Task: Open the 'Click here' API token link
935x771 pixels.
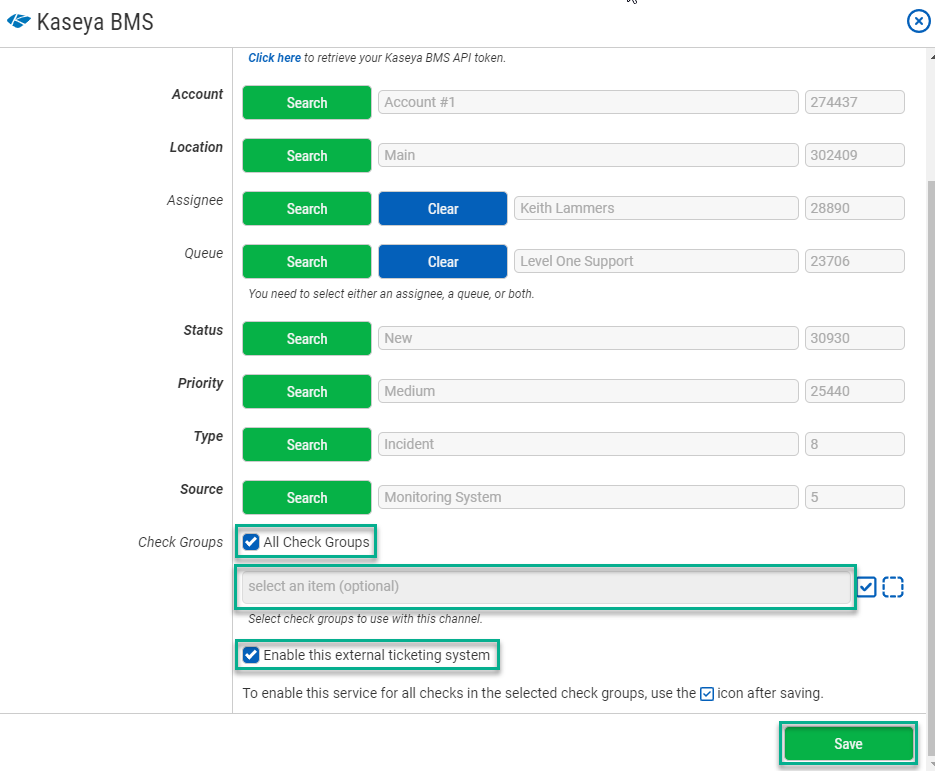Action: 274,57
